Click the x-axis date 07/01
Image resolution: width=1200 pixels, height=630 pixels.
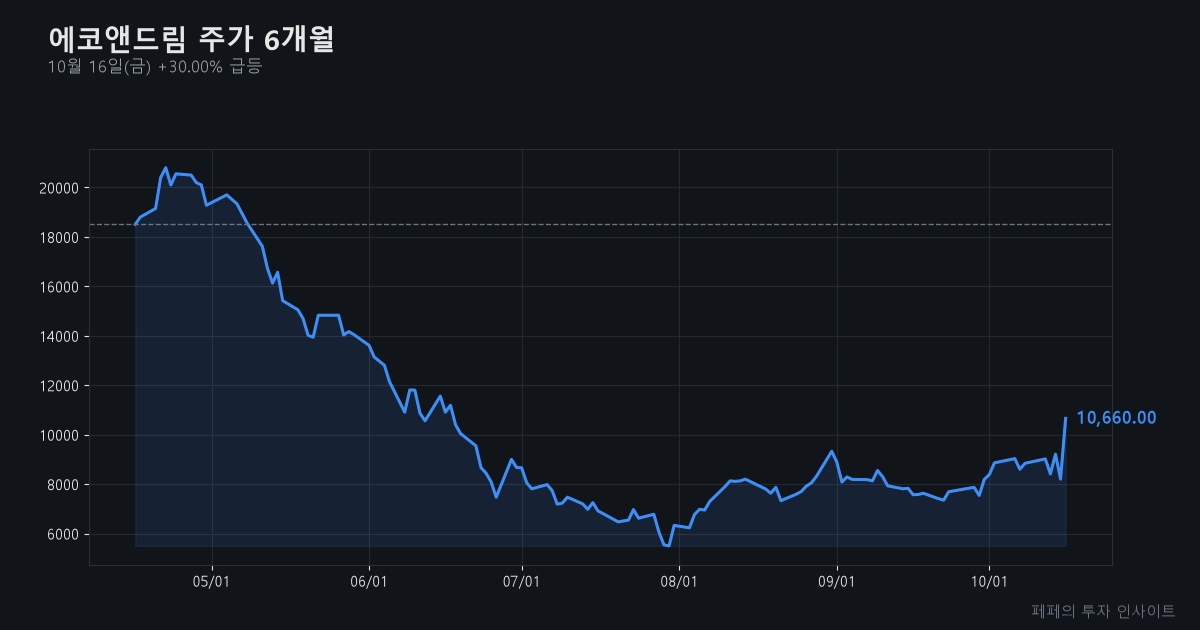point(522,582)
